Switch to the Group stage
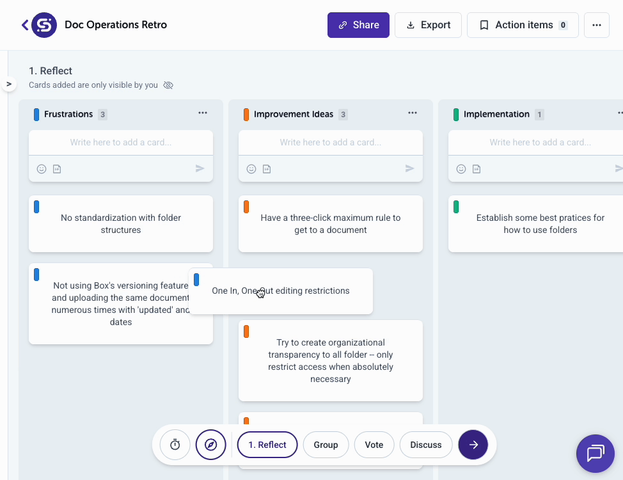 pyautogui.click(x=326, y=445)
